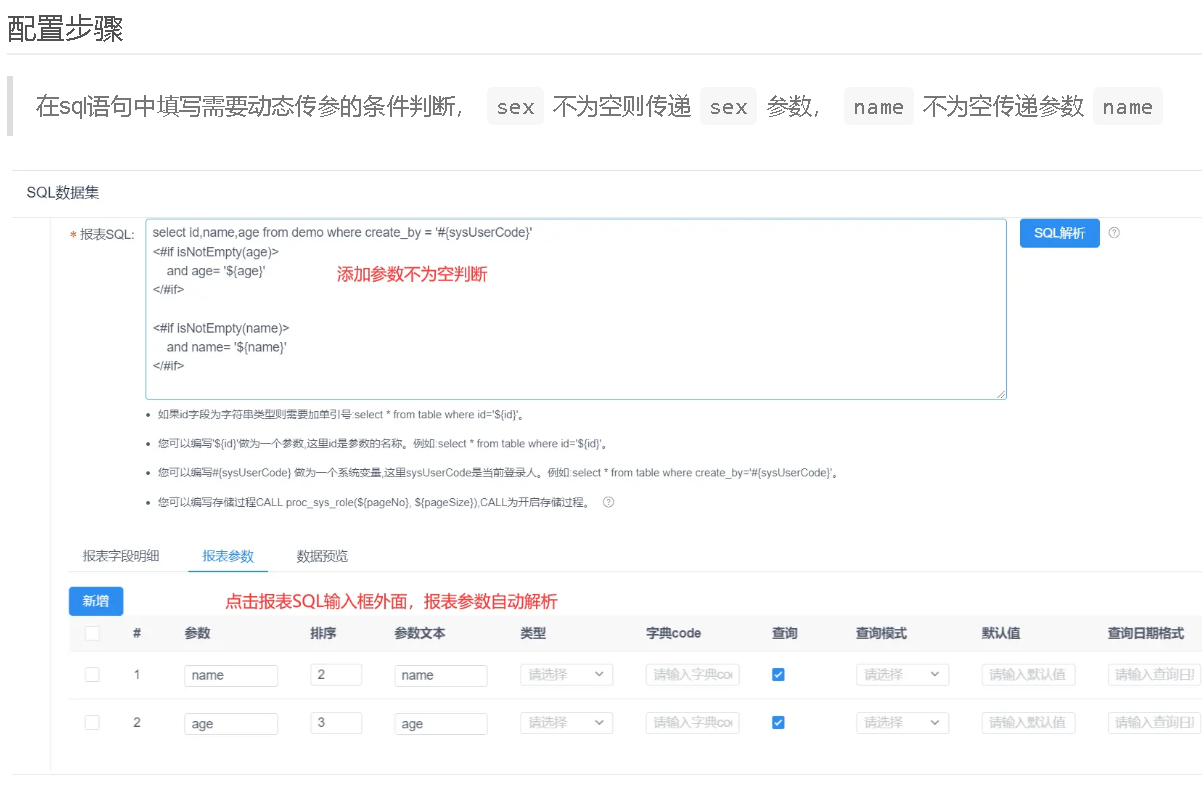Check the row checkbox for parameter age
This screenshot has width=1202, height=796.
pos(92,722)
